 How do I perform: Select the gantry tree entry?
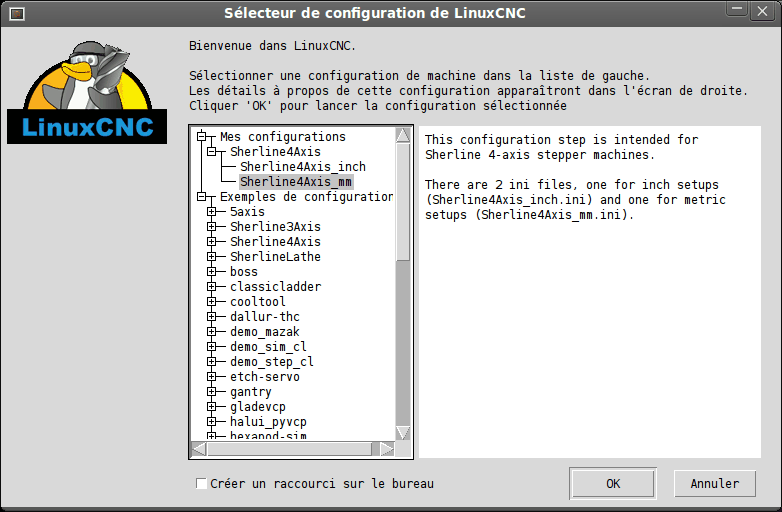251,391
